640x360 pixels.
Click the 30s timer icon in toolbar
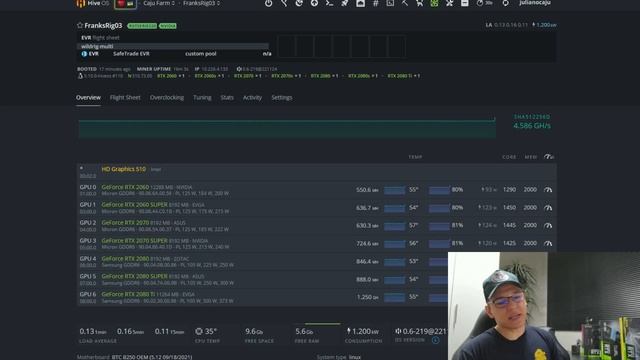[x=484, y=3]
